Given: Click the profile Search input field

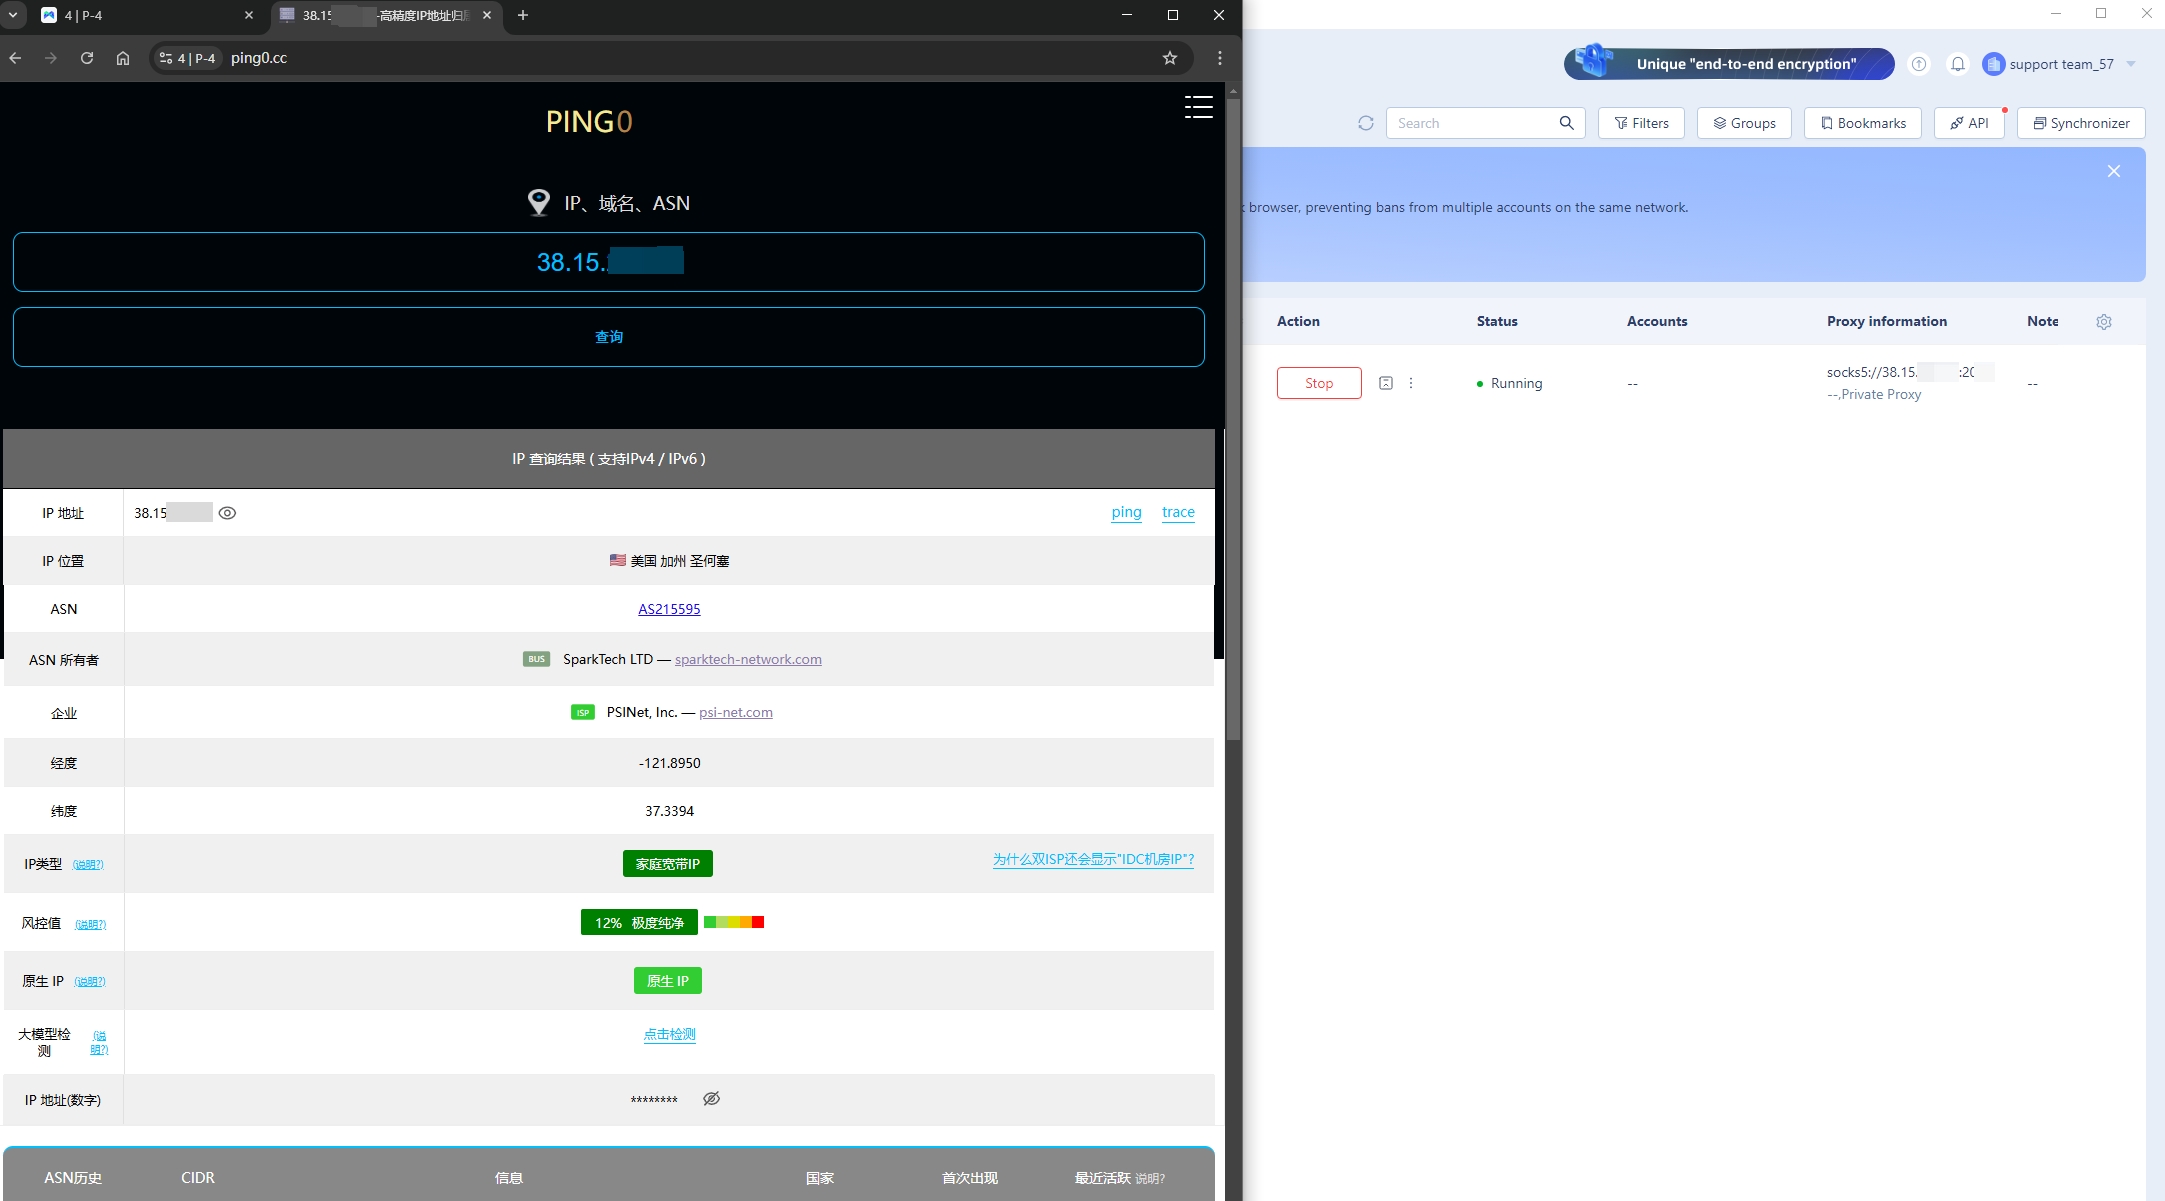Looking at the screenshot, I should 1470,123.
